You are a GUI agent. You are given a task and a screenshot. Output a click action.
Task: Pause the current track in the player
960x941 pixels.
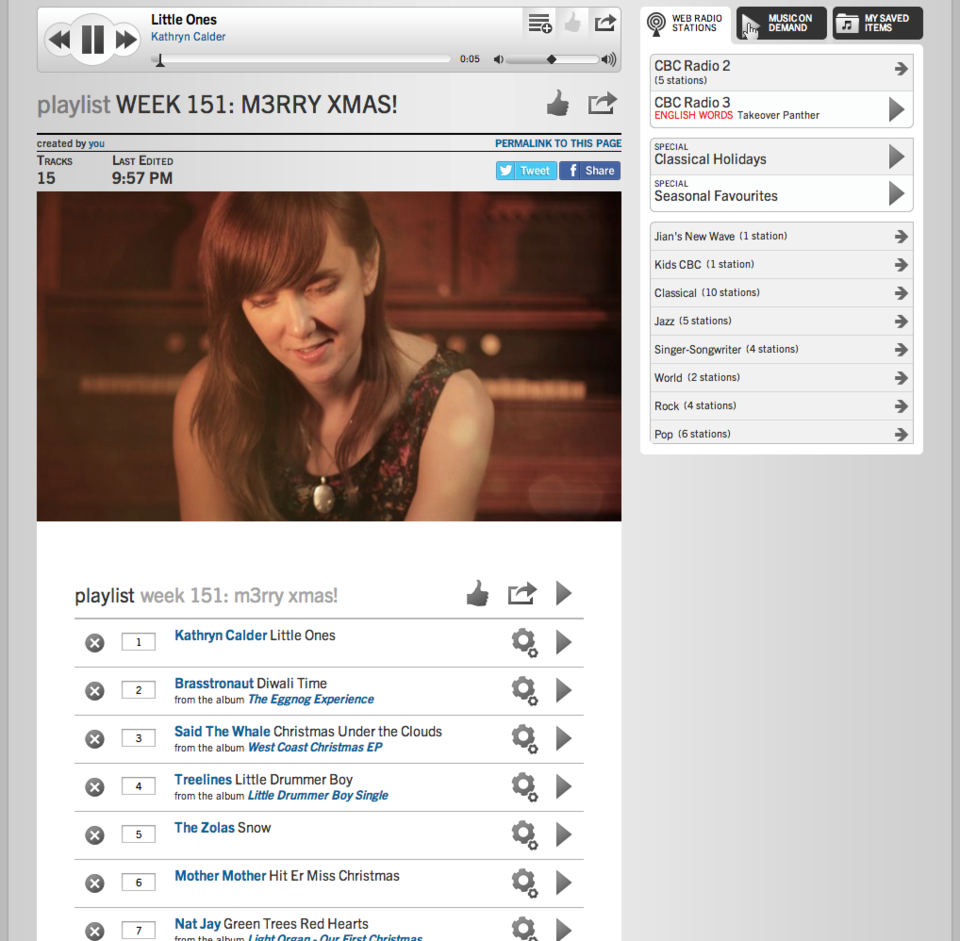[x=93, y=40]
